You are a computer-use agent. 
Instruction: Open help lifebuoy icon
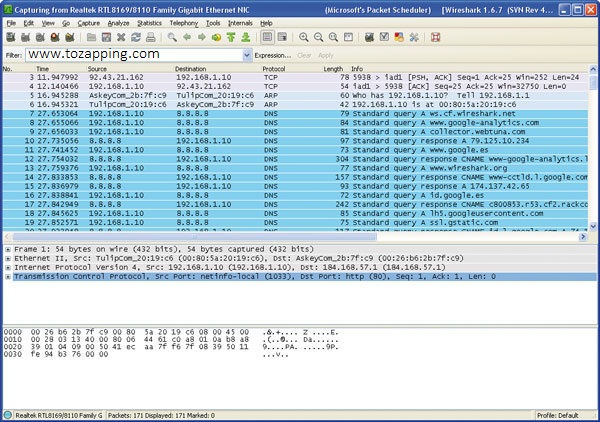point(435,37)
